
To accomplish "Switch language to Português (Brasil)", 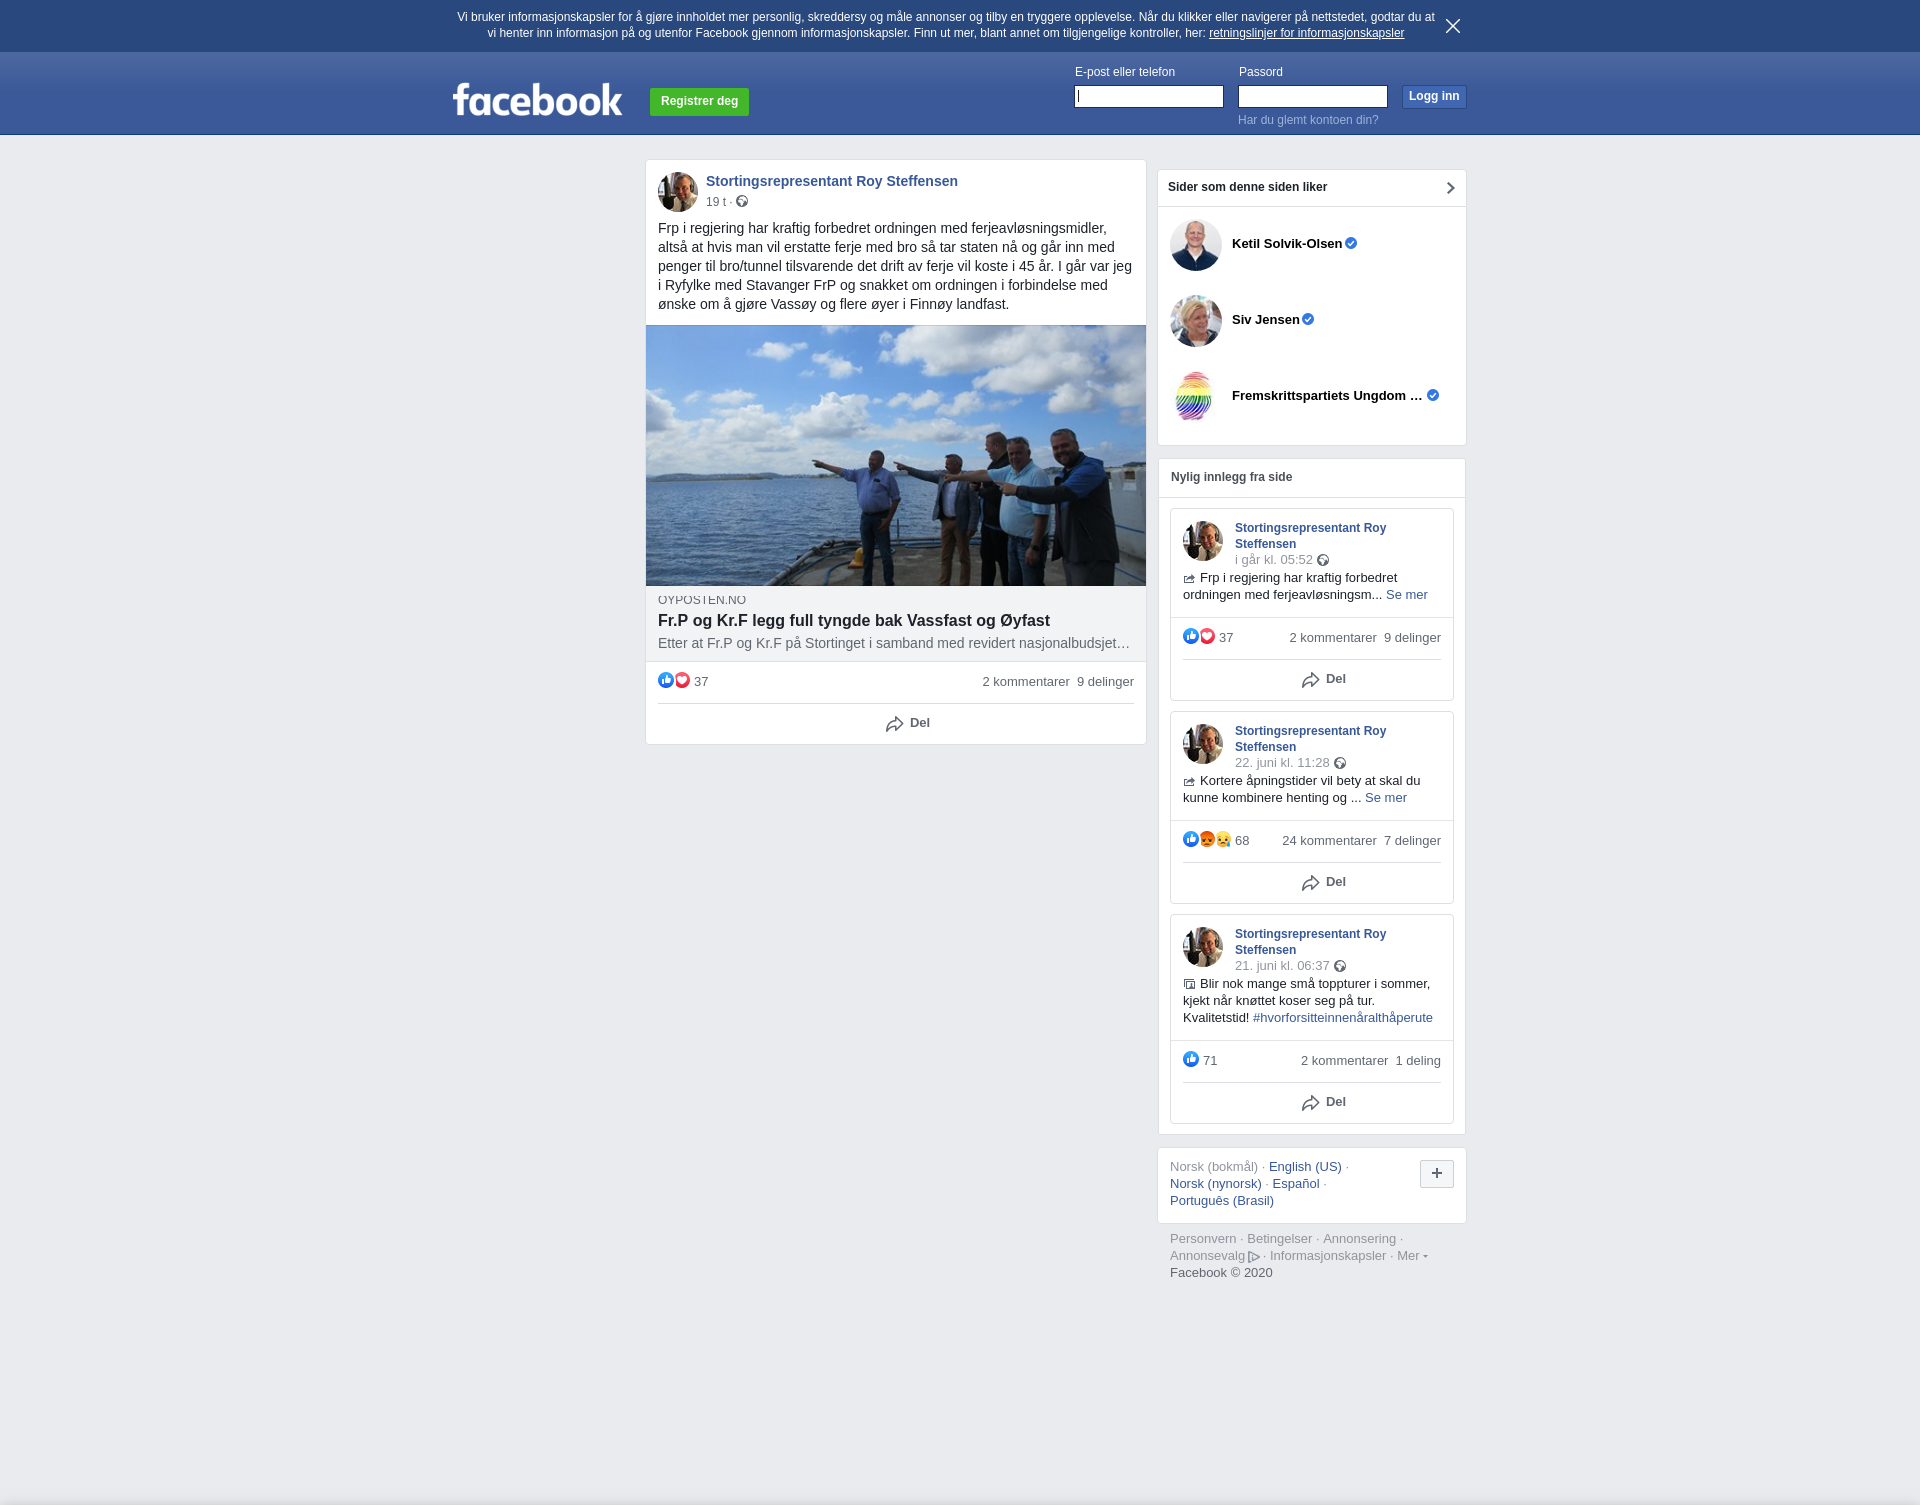I will [1222, 1201].
